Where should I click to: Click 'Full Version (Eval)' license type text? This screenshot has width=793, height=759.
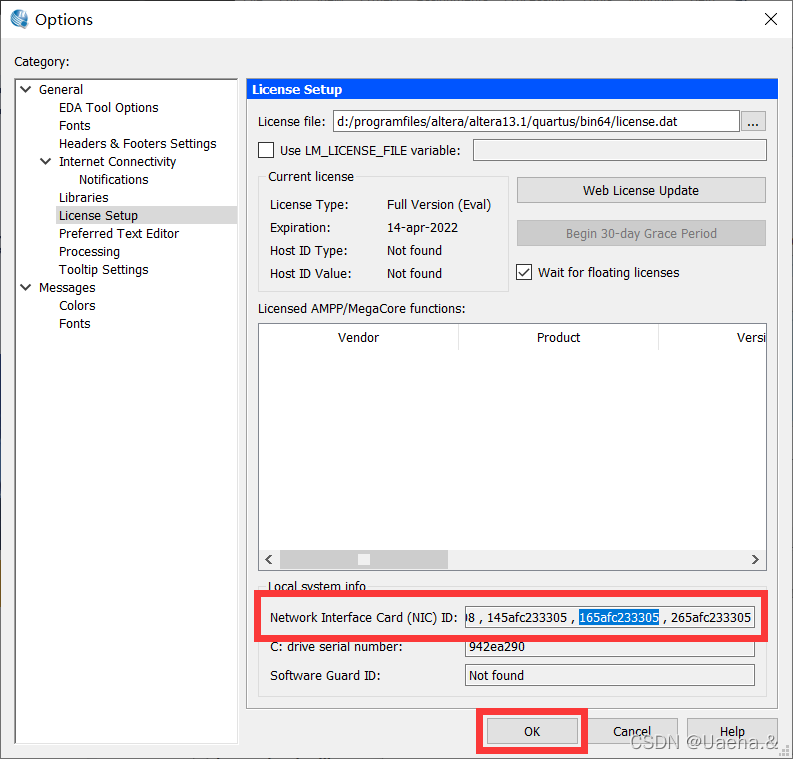439,204
